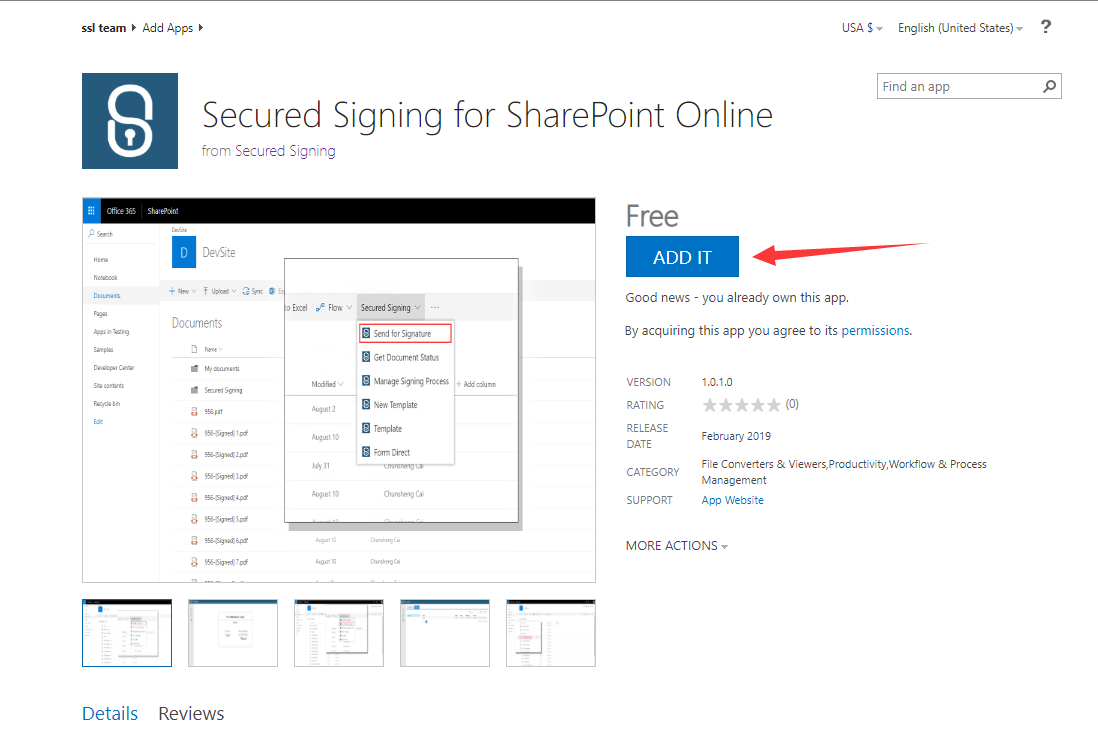Select the first screenshot thumbnail

127,633
